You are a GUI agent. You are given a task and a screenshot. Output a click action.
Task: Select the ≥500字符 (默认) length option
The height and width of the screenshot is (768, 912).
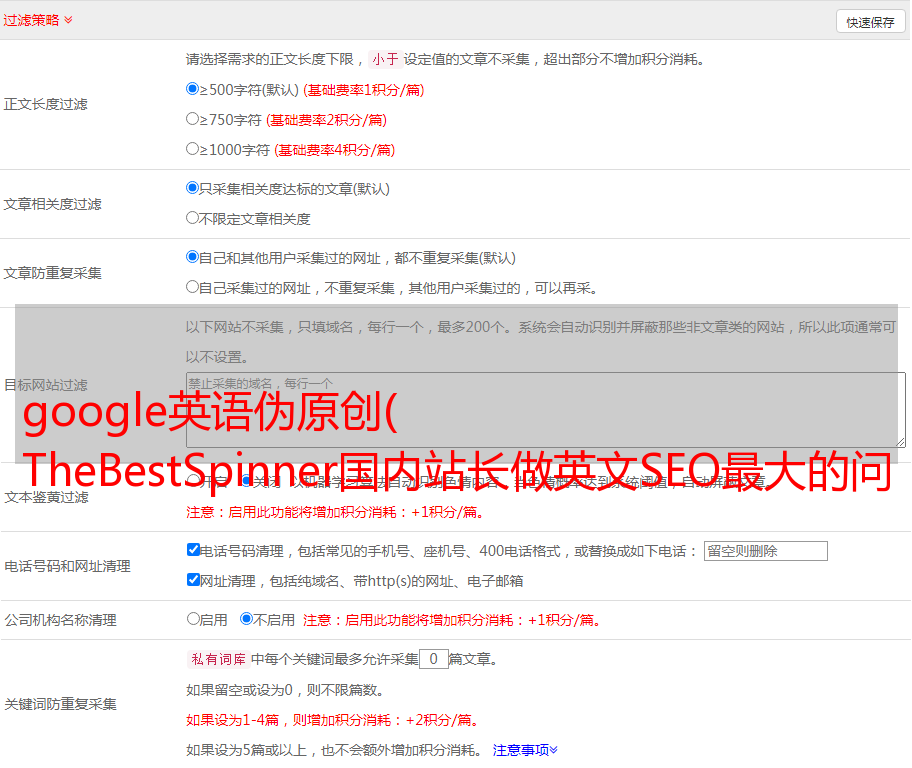pyautogui.click(x=192, y=88)
